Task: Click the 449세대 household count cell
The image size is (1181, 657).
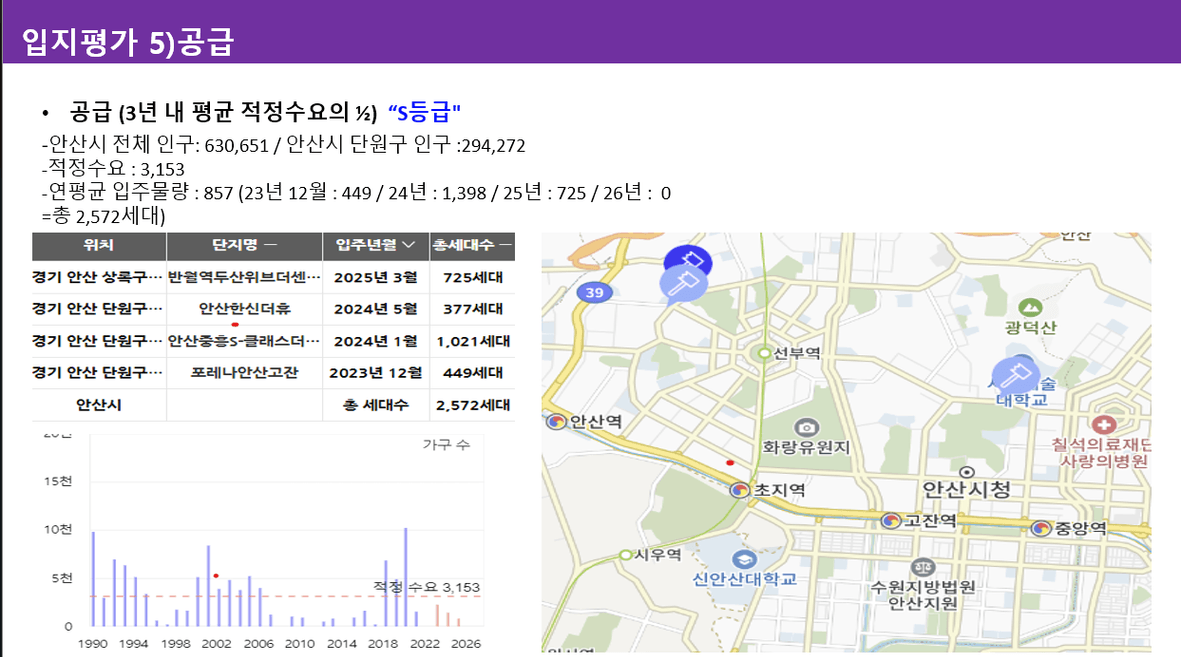Action: pyautogui.click(x=472, y=372)
